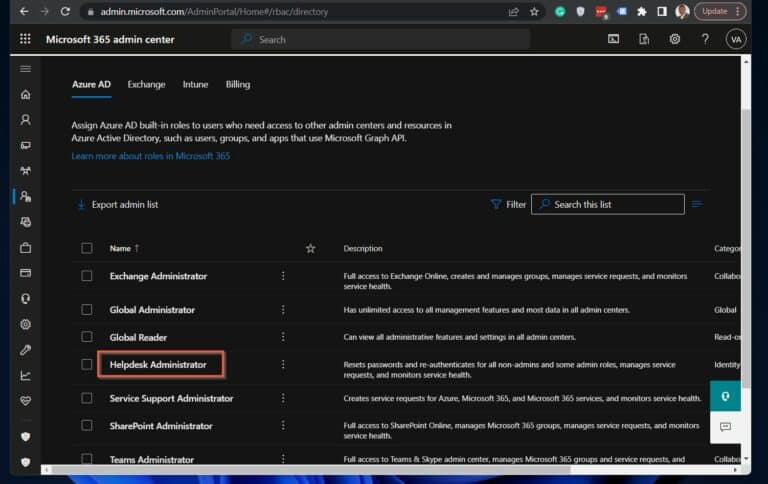Click the favorites star column header
Image resolution: width=768 pixels, height=484 pixels.
[x=311, y=248]
